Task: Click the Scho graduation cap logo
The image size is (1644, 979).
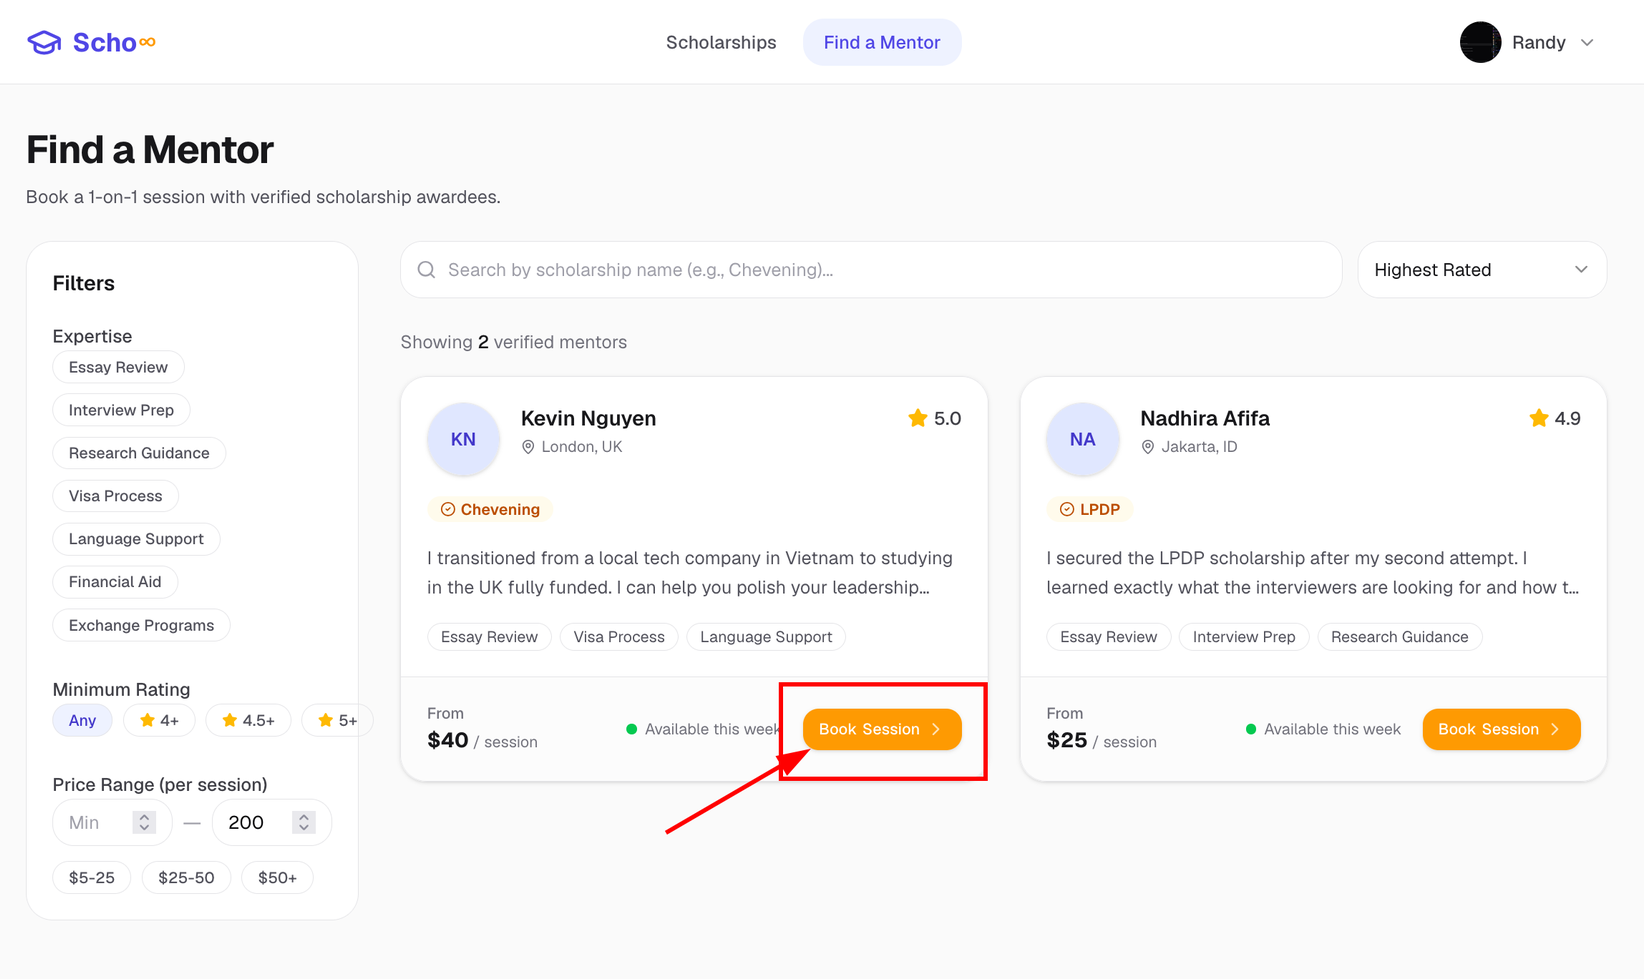Action: point(44,42)
